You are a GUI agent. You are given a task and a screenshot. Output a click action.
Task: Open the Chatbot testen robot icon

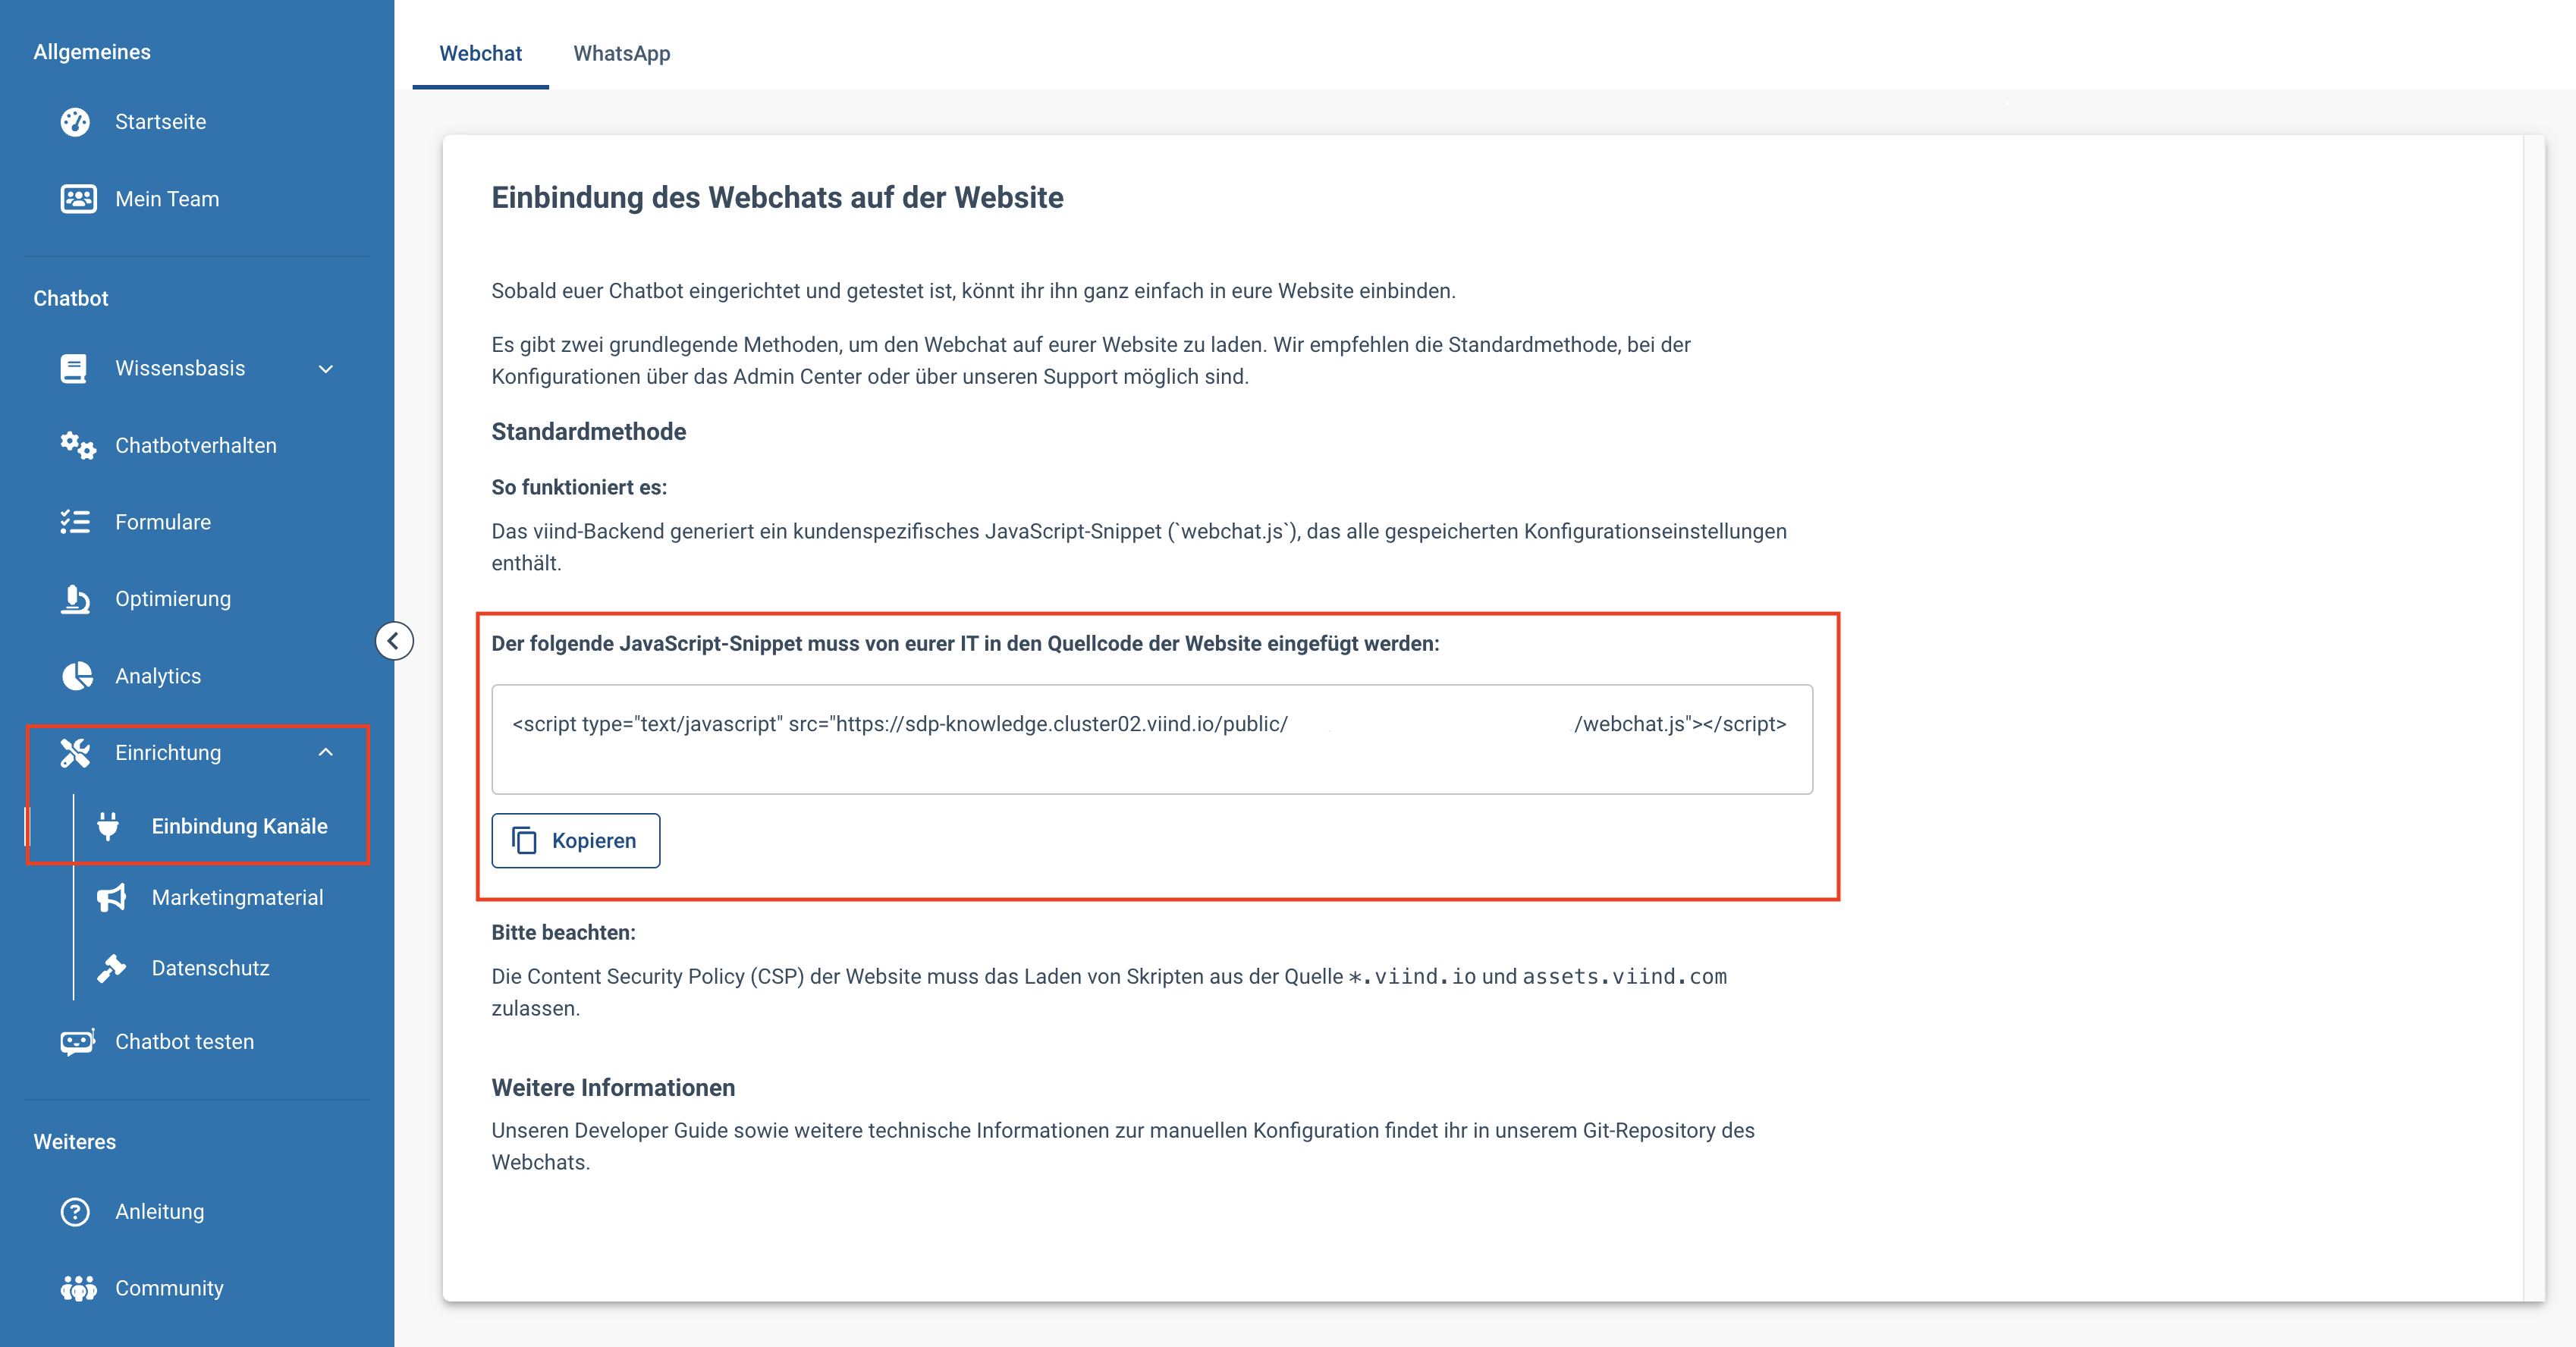coord(78,1042)
